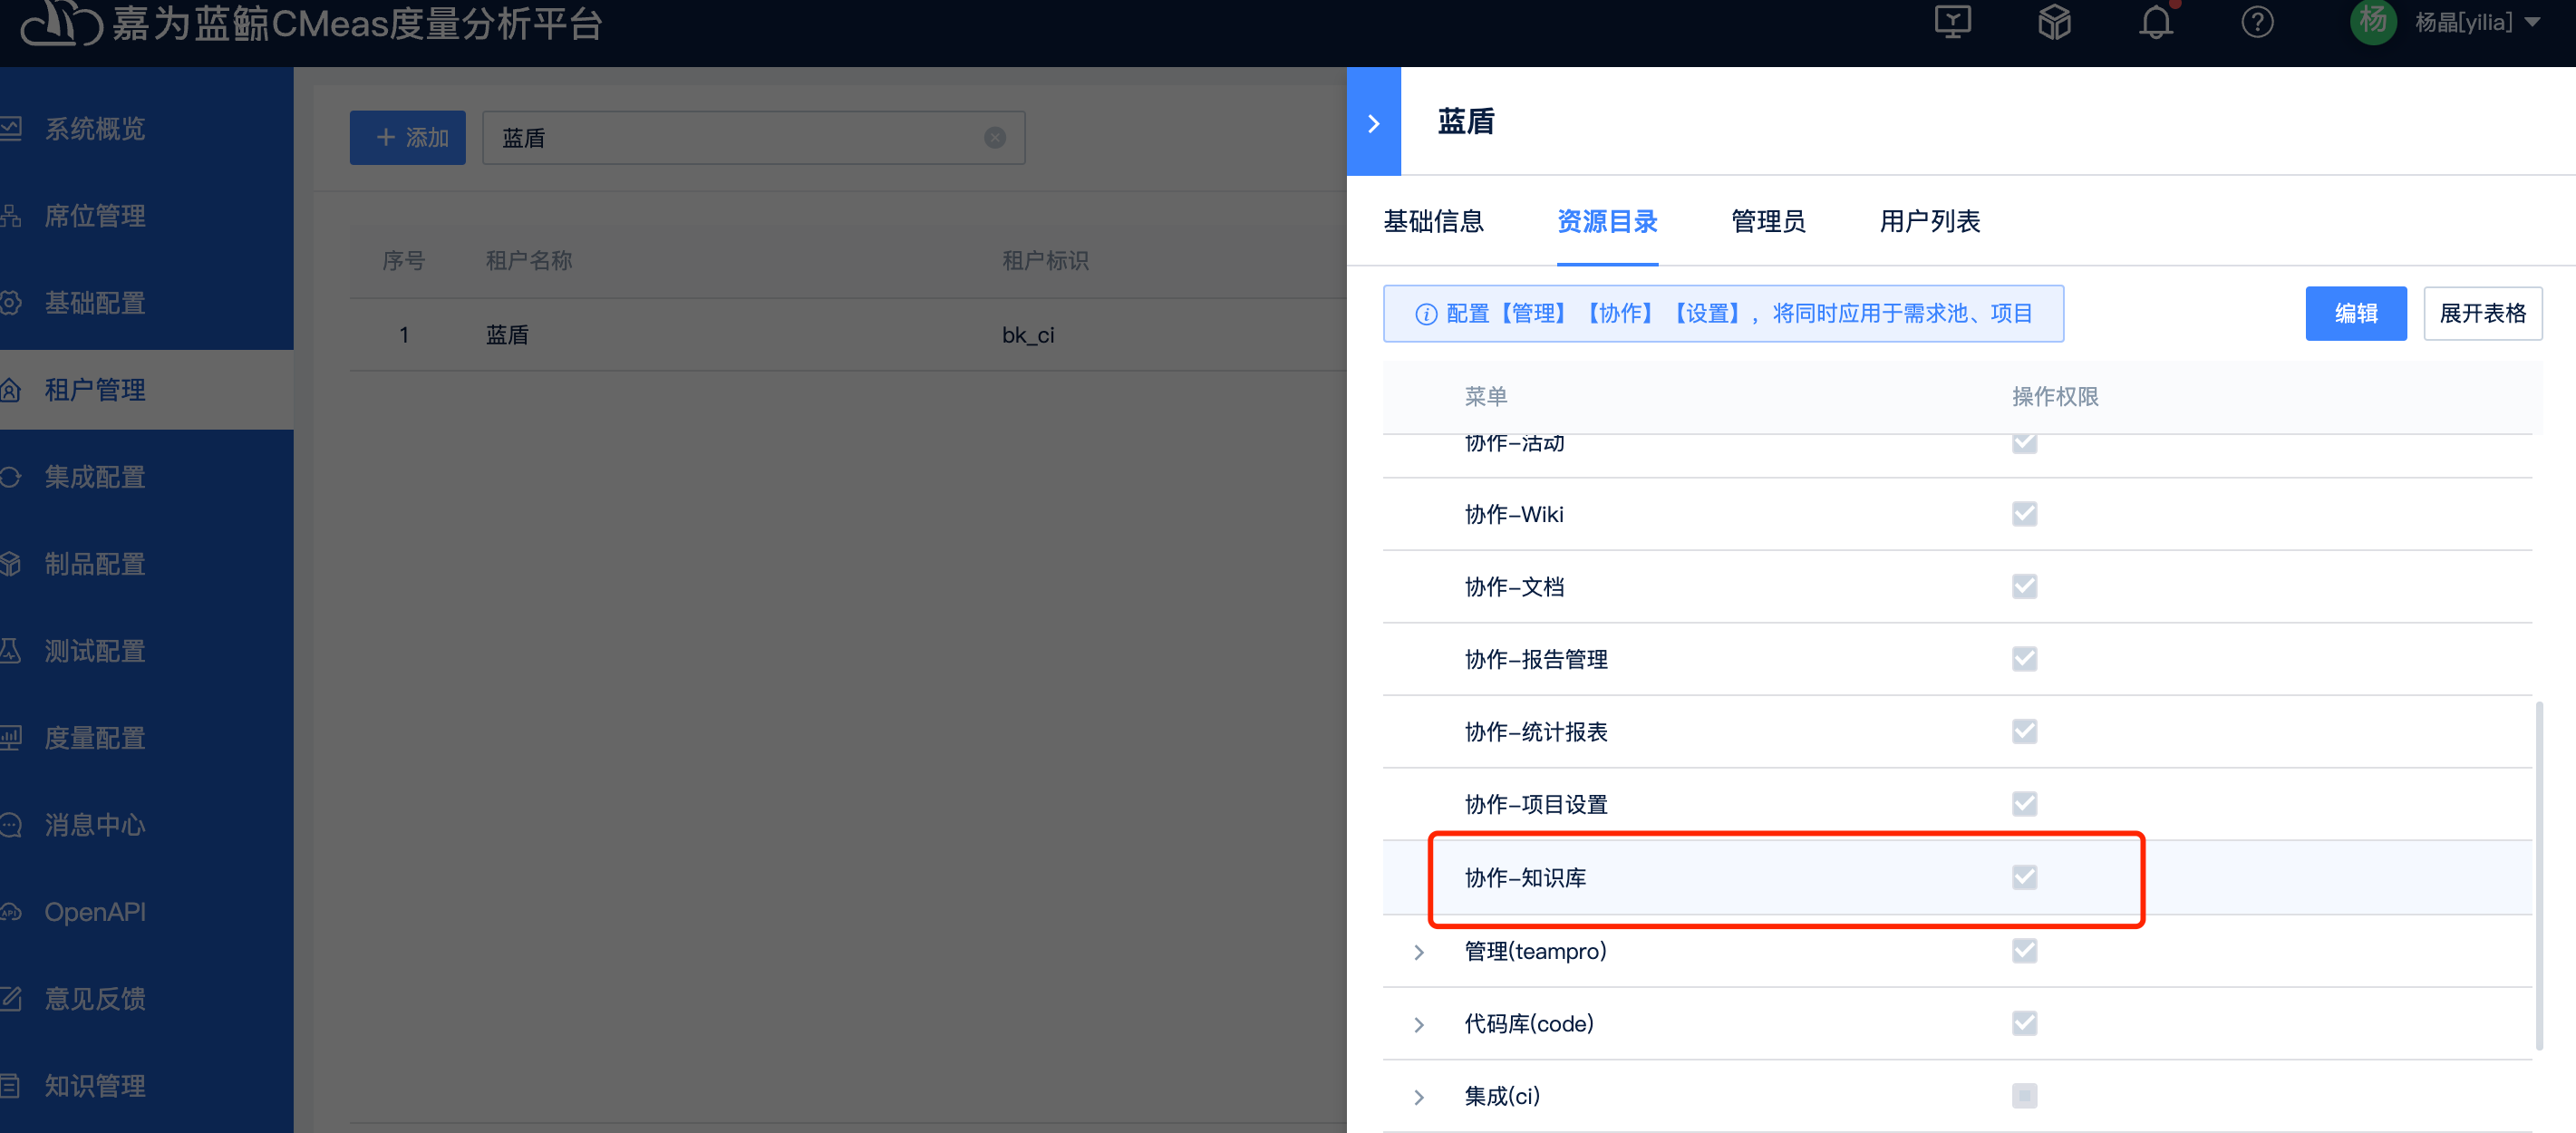Toggle 集成(ci) permission checkbox
Viewport: 2576px width, 1133px height.
2024,1096
